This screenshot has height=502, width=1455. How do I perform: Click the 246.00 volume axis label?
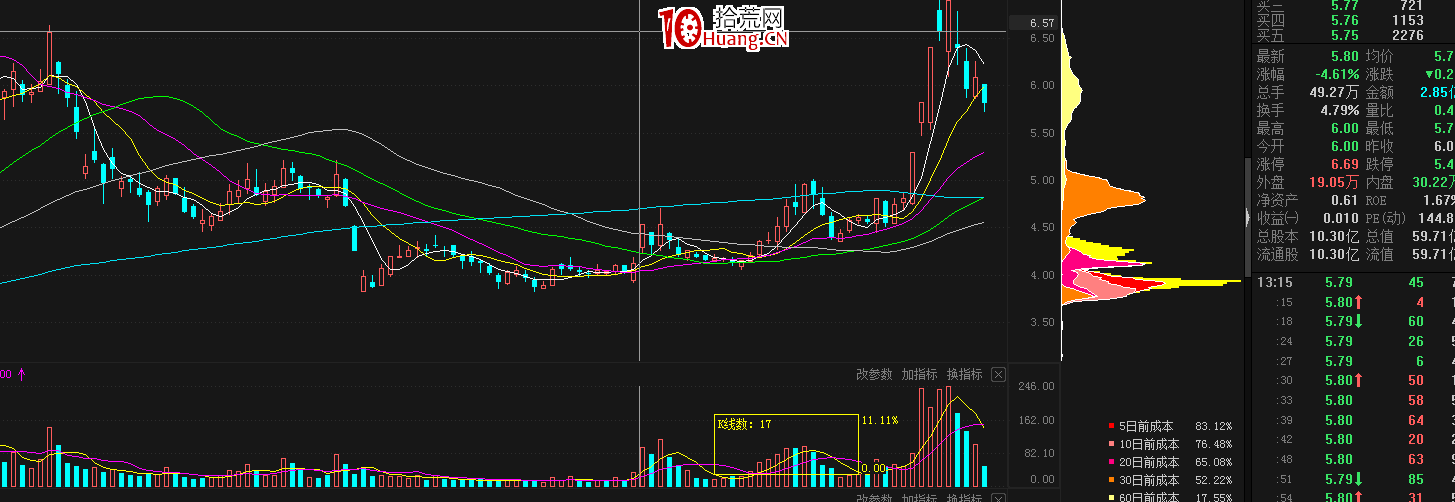coord(1035,386)
